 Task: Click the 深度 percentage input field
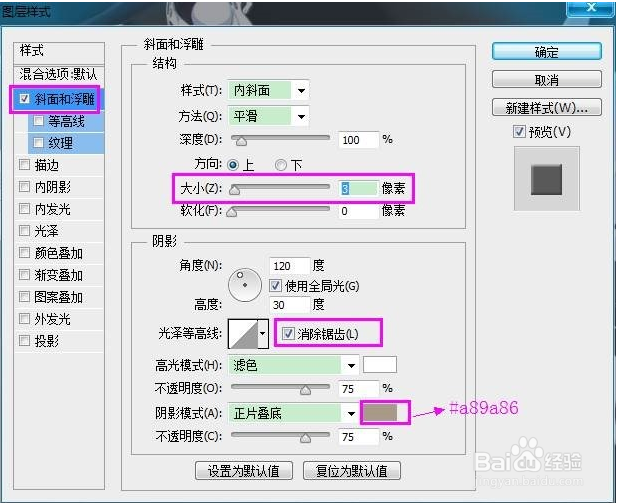click(358, 140)
